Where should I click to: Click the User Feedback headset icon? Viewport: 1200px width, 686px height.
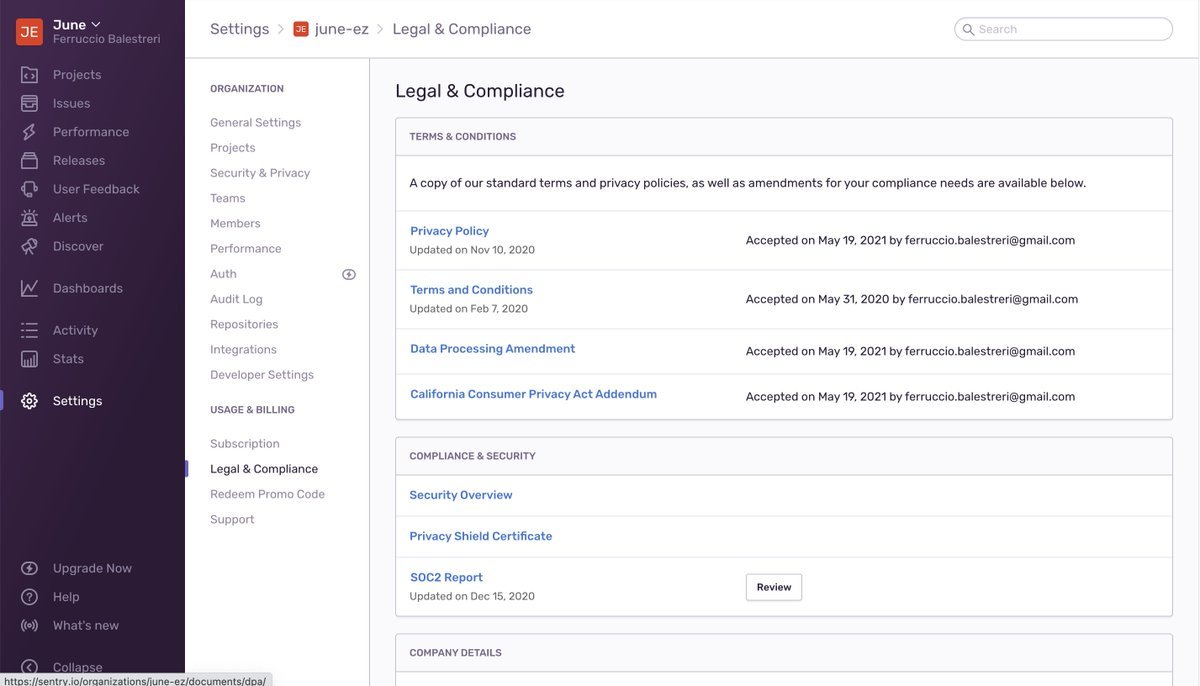click(30, 189)
